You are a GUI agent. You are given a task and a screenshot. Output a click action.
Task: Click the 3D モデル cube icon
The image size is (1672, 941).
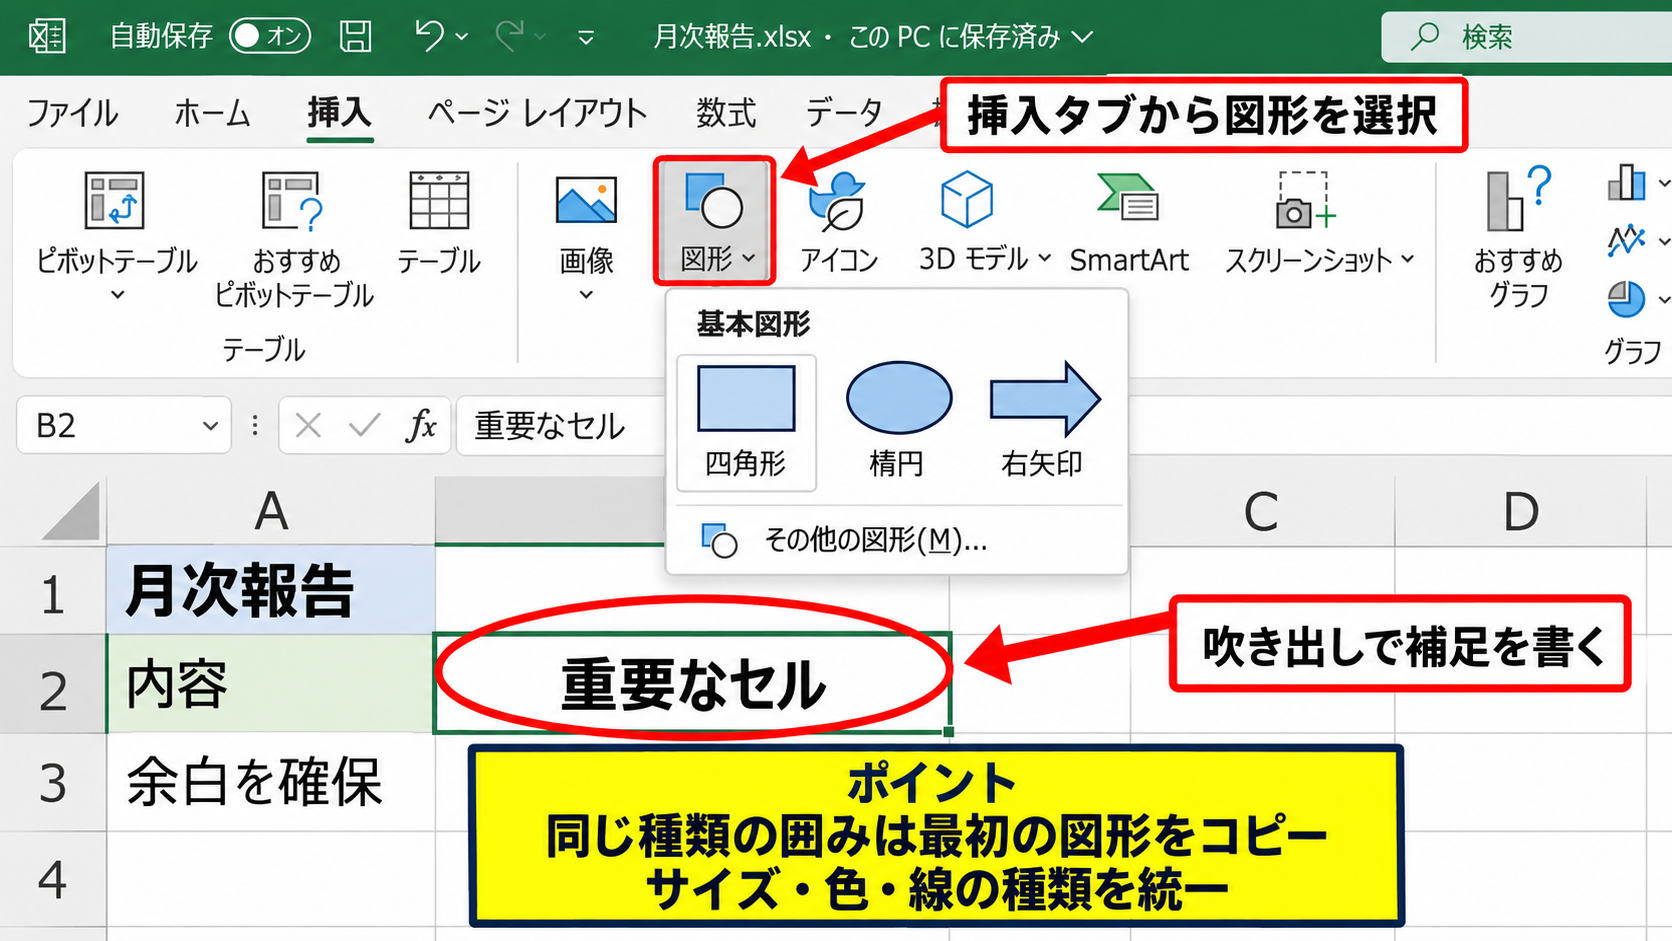pyautogui.click(x=967, y=198)
